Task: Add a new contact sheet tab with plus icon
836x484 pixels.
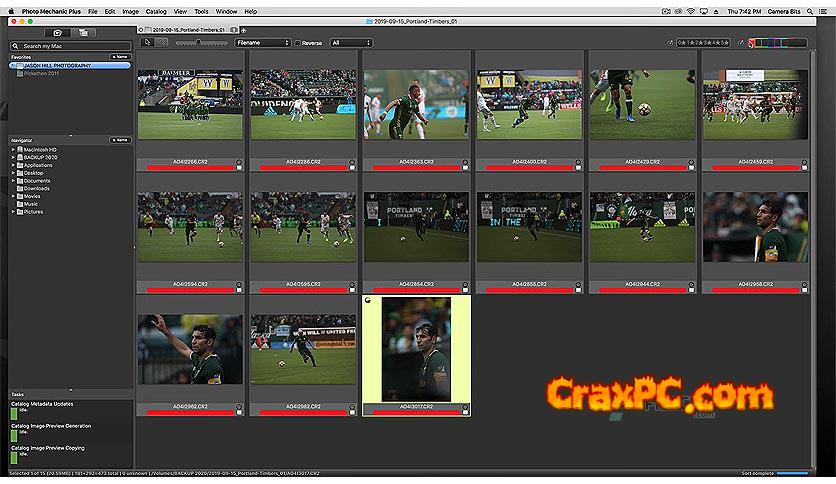Action: tap(243, 32)
